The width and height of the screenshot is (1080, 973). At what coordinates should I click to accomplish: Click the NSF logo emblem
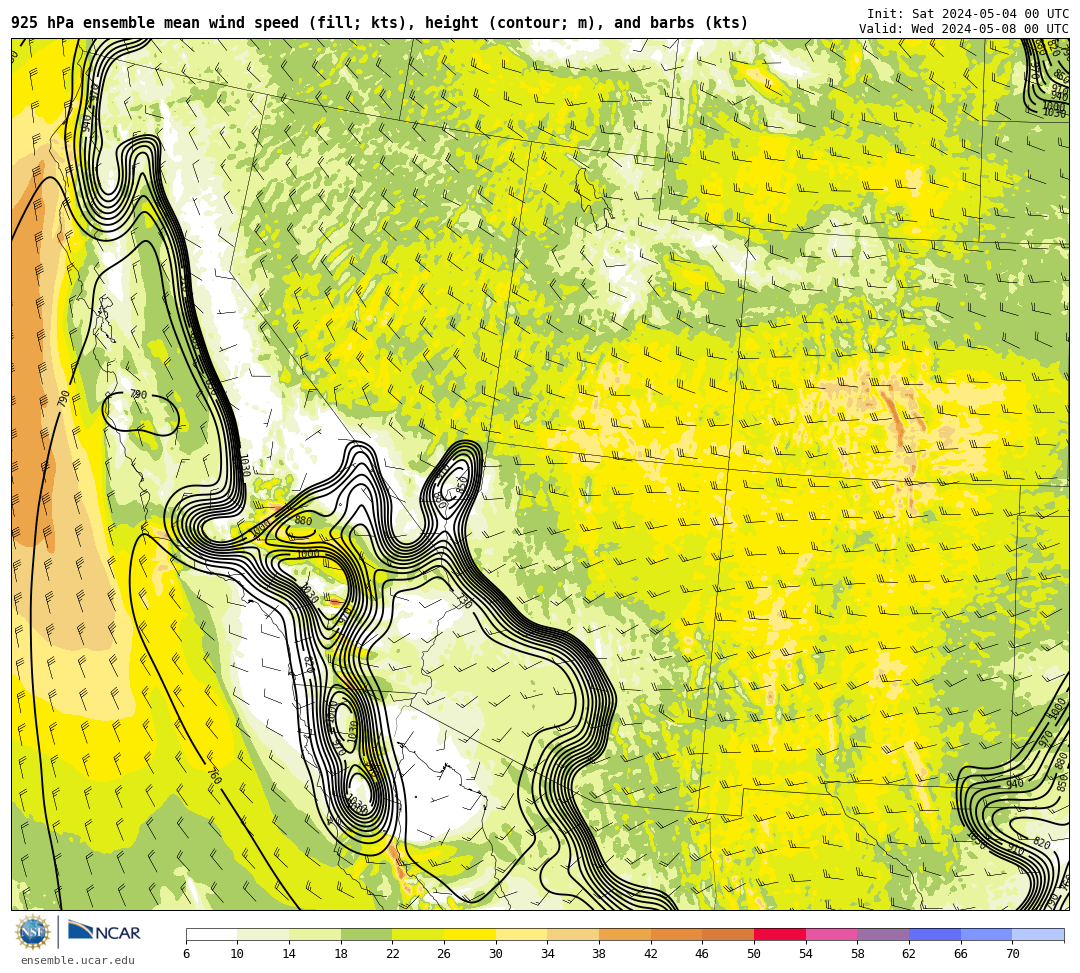coord(32,932)
